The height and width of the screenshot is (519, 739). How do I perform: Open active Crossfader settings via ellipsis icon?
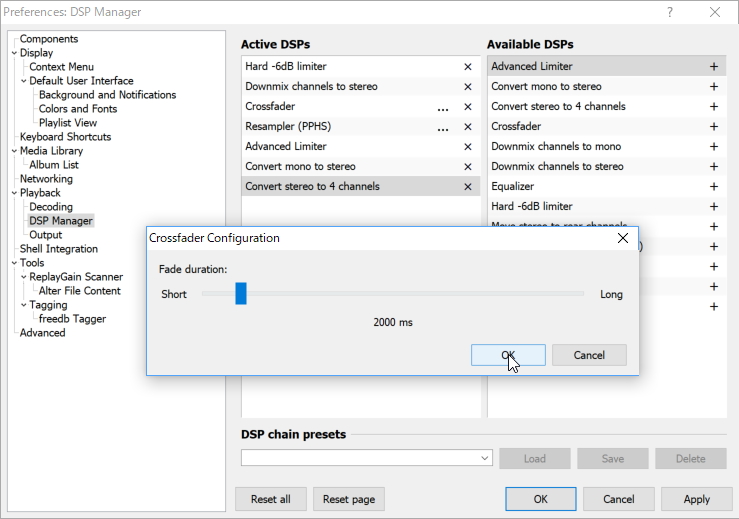442,107
